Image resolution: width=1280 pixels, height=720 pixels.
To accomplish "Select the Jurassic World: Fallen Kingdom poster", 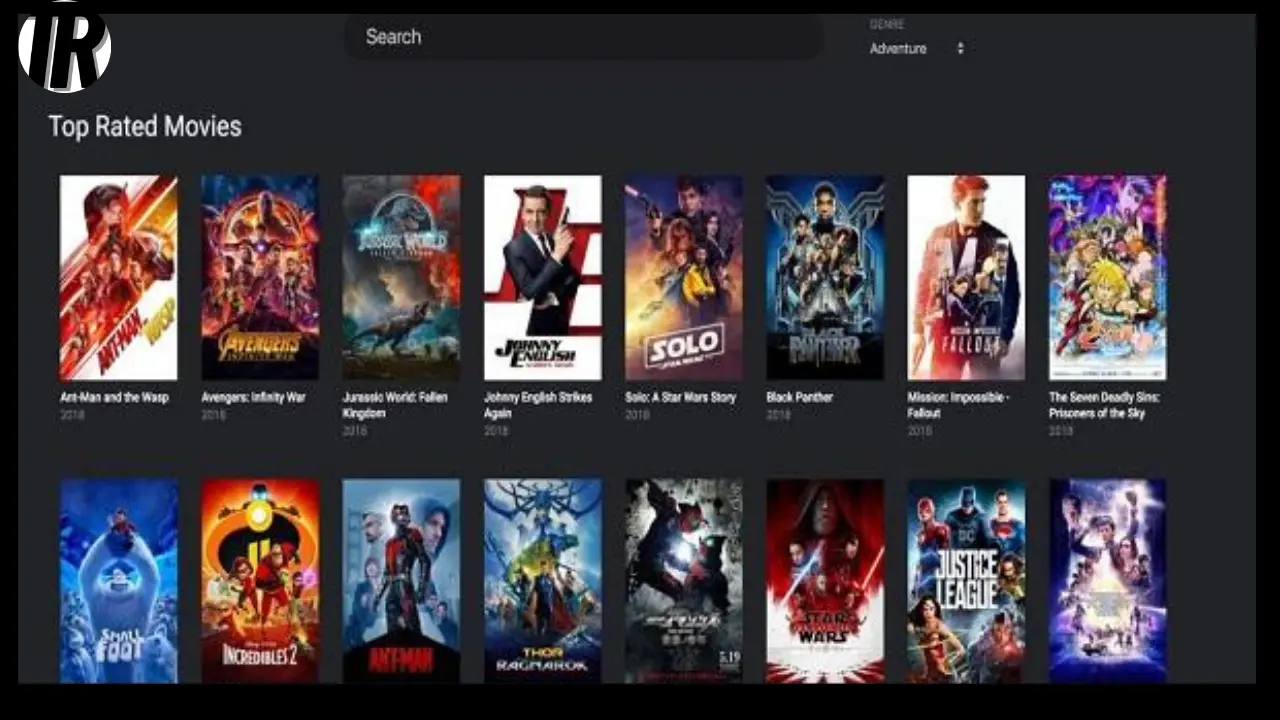I will pyautogui.click(x=401, y=278).
